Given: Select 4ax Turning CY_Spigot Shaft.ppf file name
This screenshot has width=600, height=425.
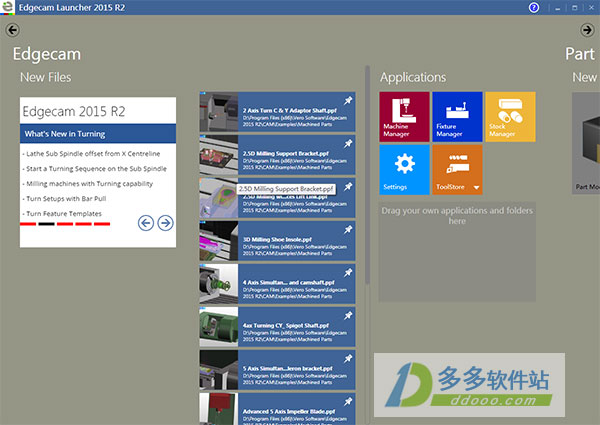Looking at the screenshot, I should (x=286, y=326).
